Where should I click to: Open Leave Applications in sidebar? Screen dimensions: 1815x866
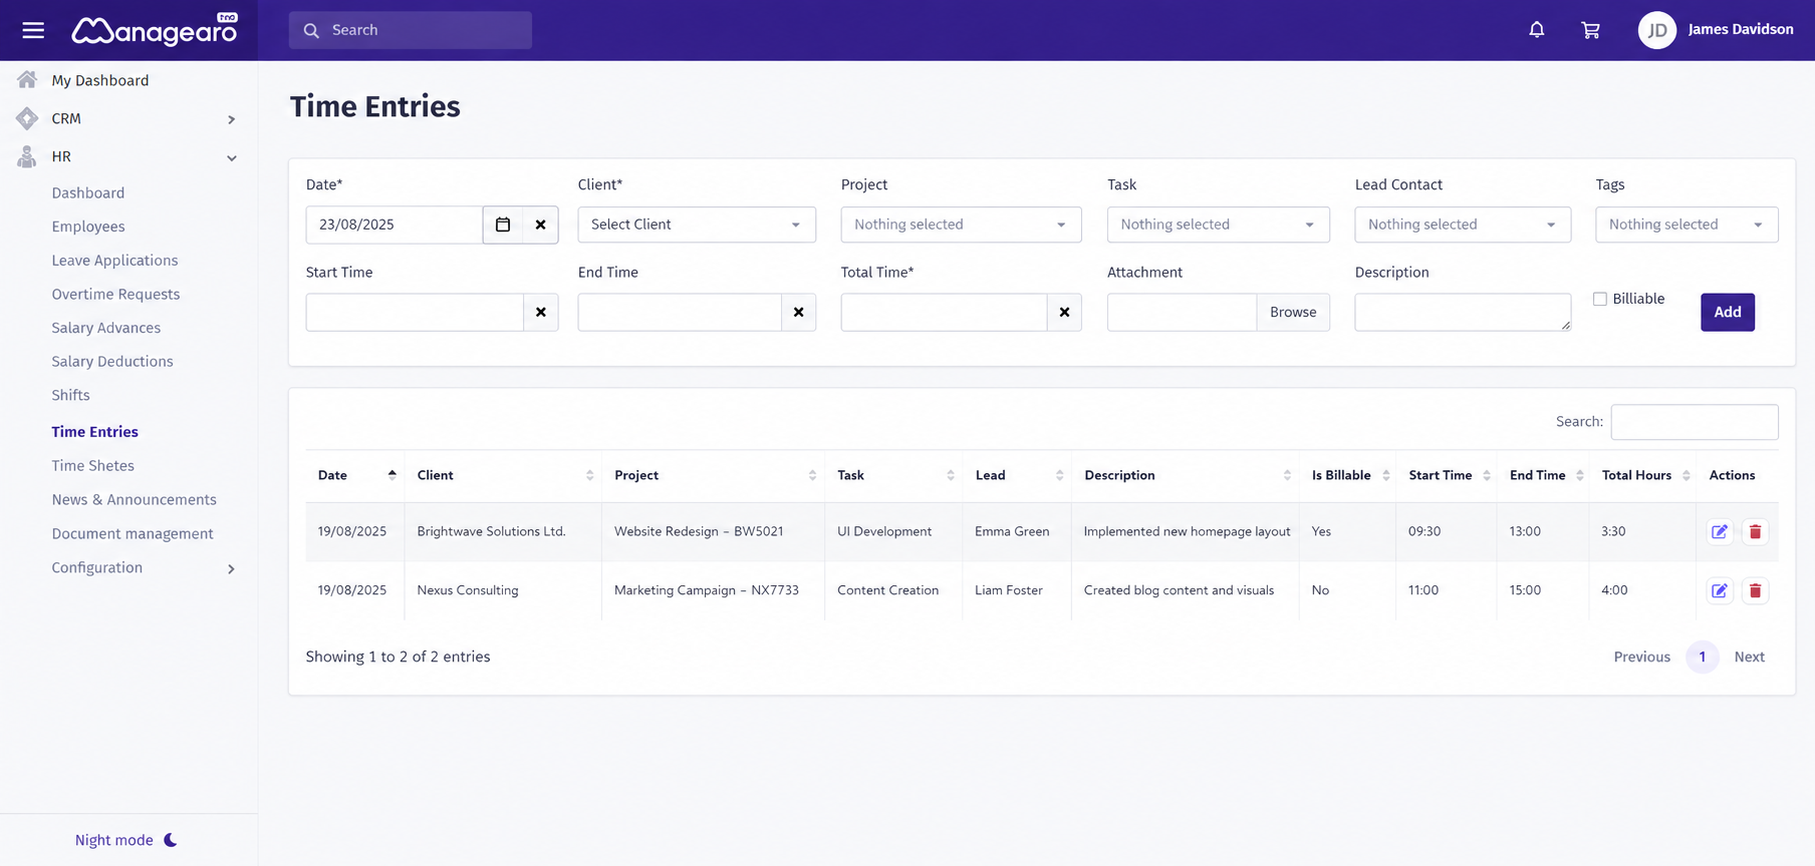tap(115, 260)
